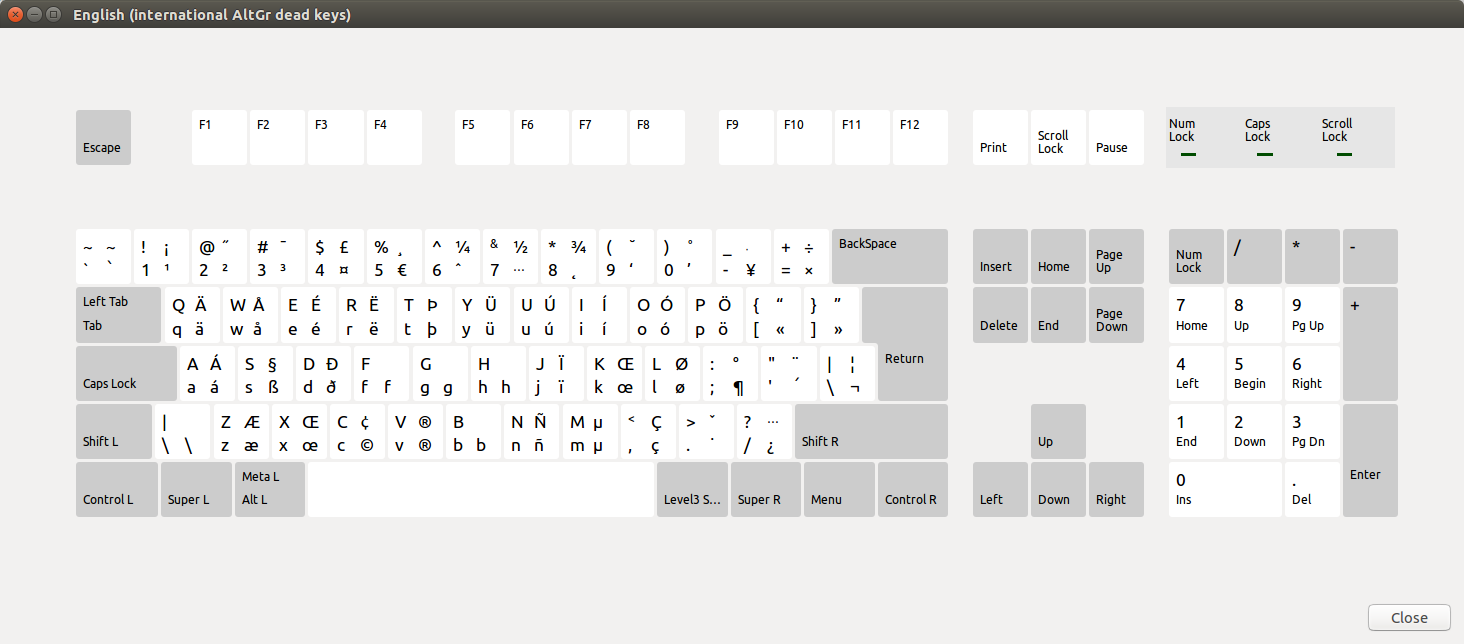1464x644 pixels.
Task: Click the Control L key
Action: (x=117, y=489)
